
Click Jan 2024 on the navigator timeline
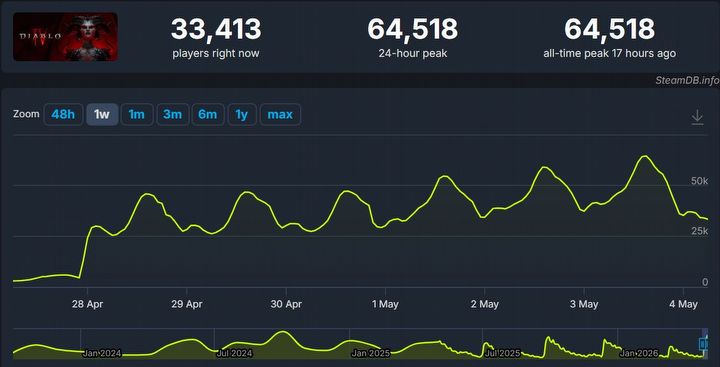tap(102, 353)
